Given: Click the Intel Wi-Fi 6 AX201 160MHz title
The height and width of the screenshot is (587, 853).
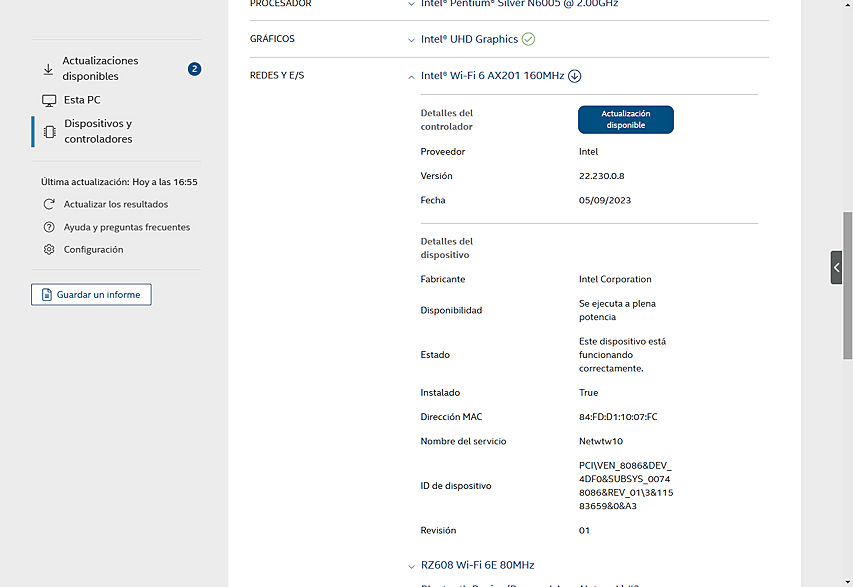Looking at the screenshot, I should (x=492, y=76).
